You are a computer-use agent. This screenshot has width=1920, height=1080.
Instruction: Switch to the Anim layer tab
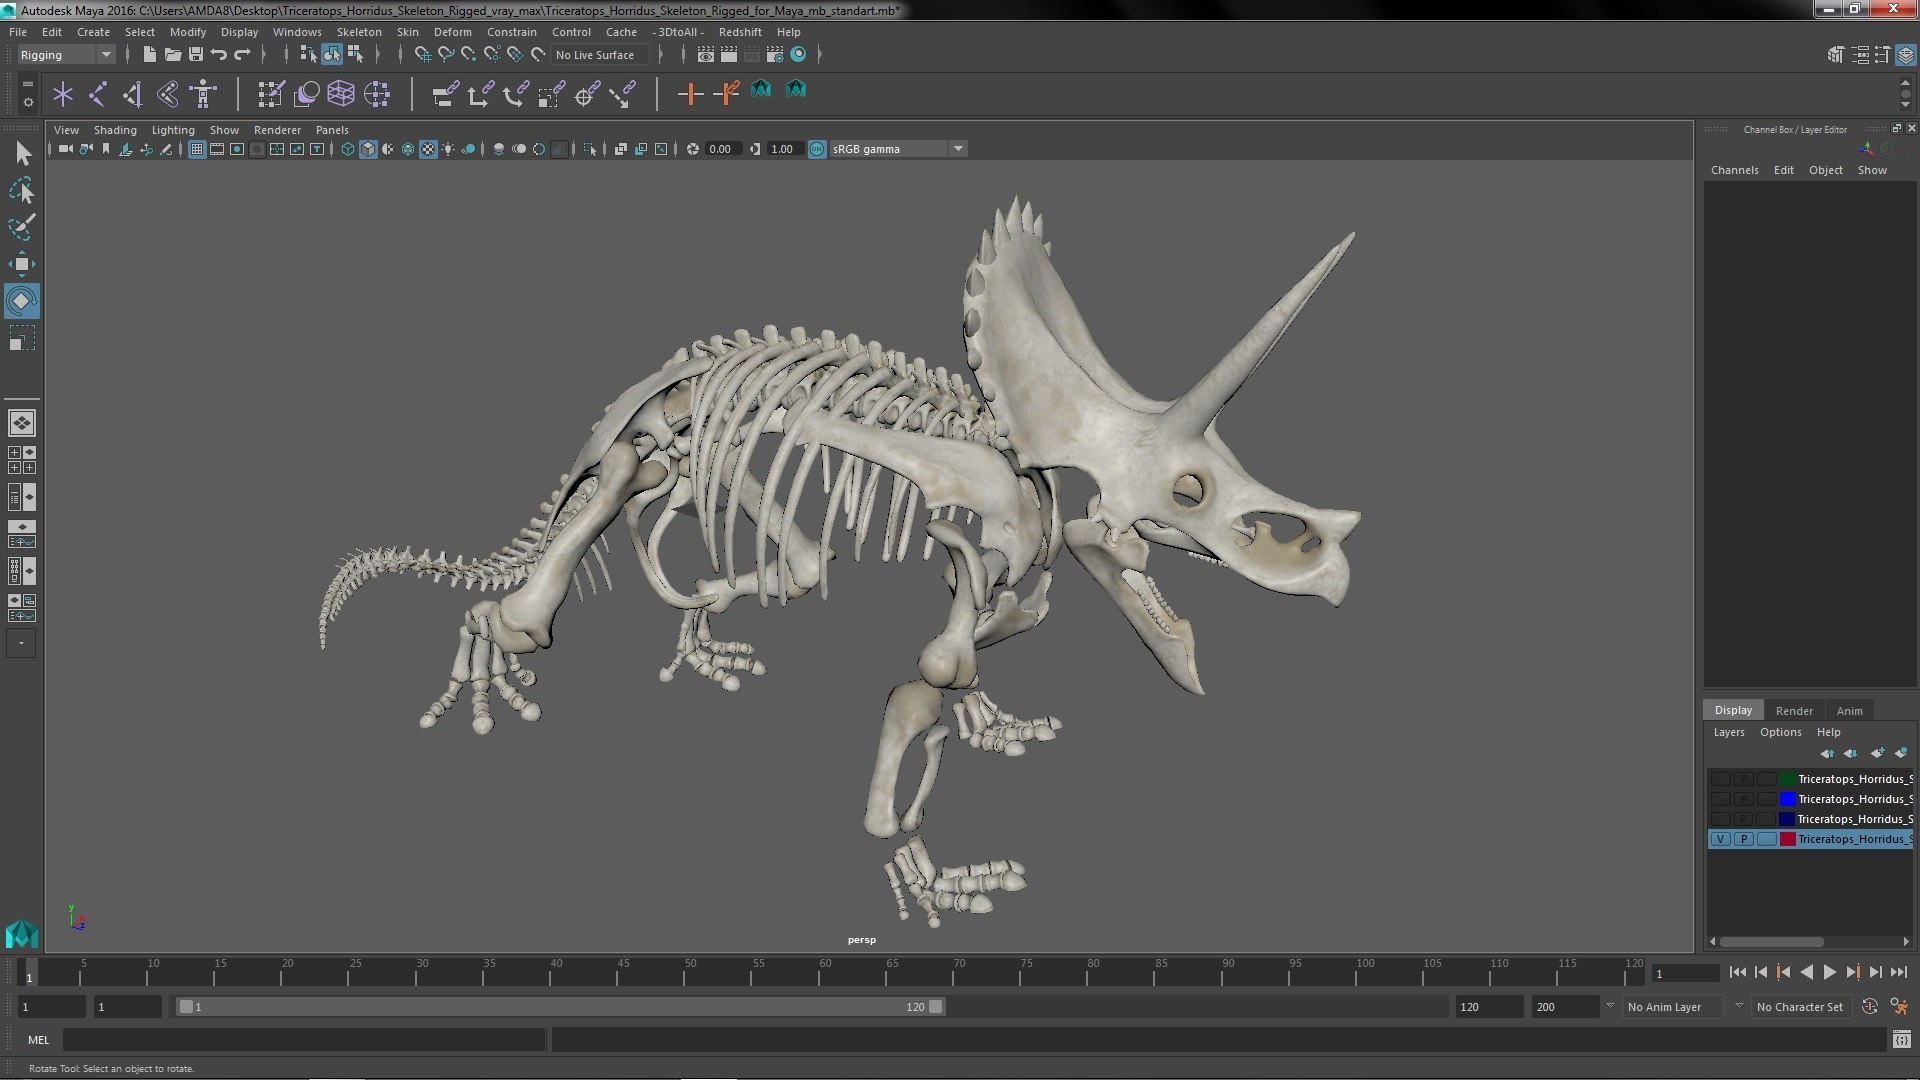1849,711
